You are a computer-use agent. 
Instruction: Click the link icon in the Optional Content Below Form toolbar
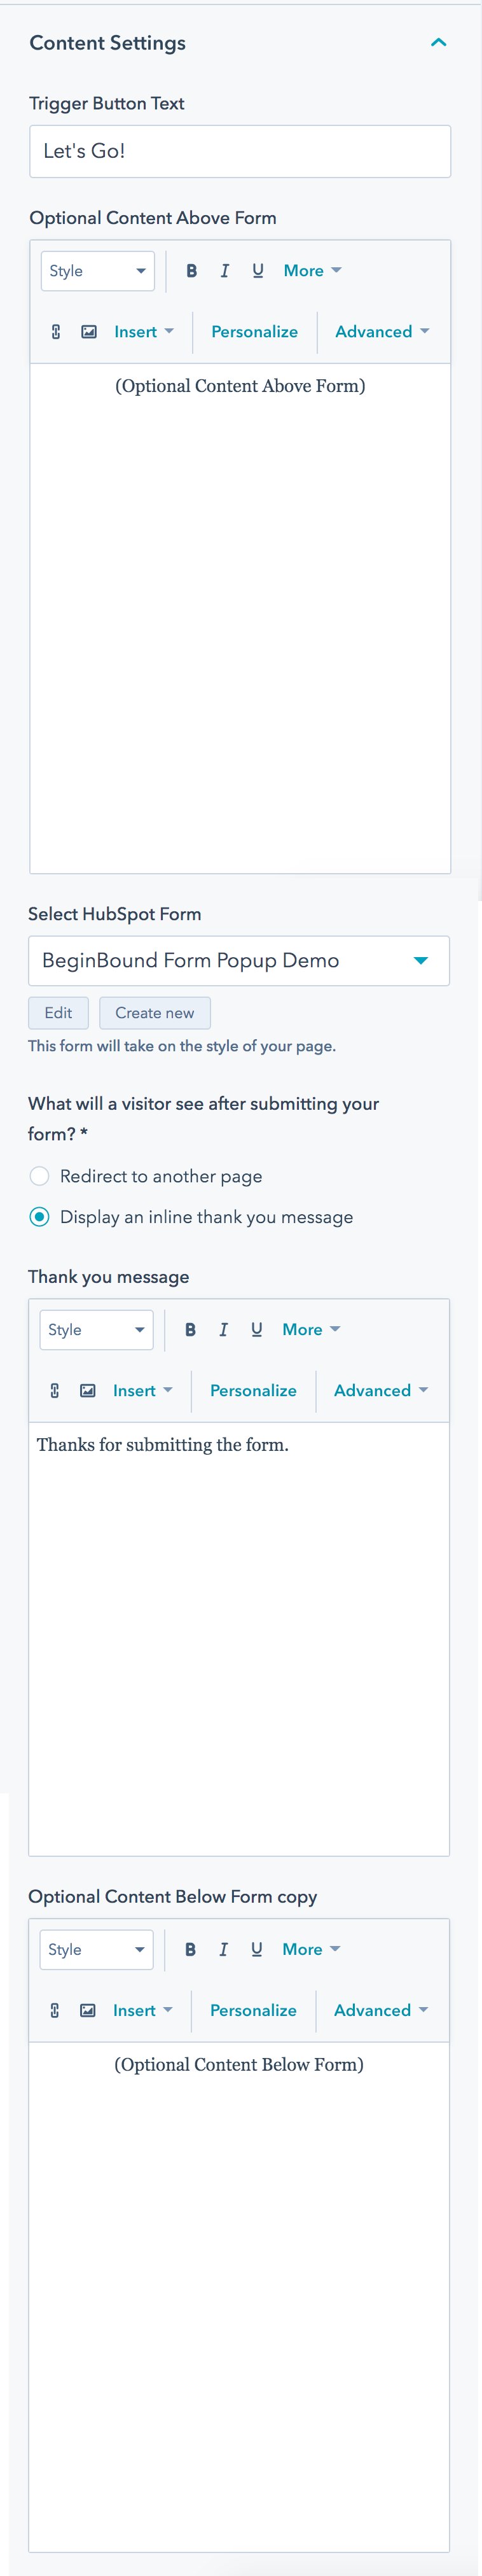click(54, 2010)
